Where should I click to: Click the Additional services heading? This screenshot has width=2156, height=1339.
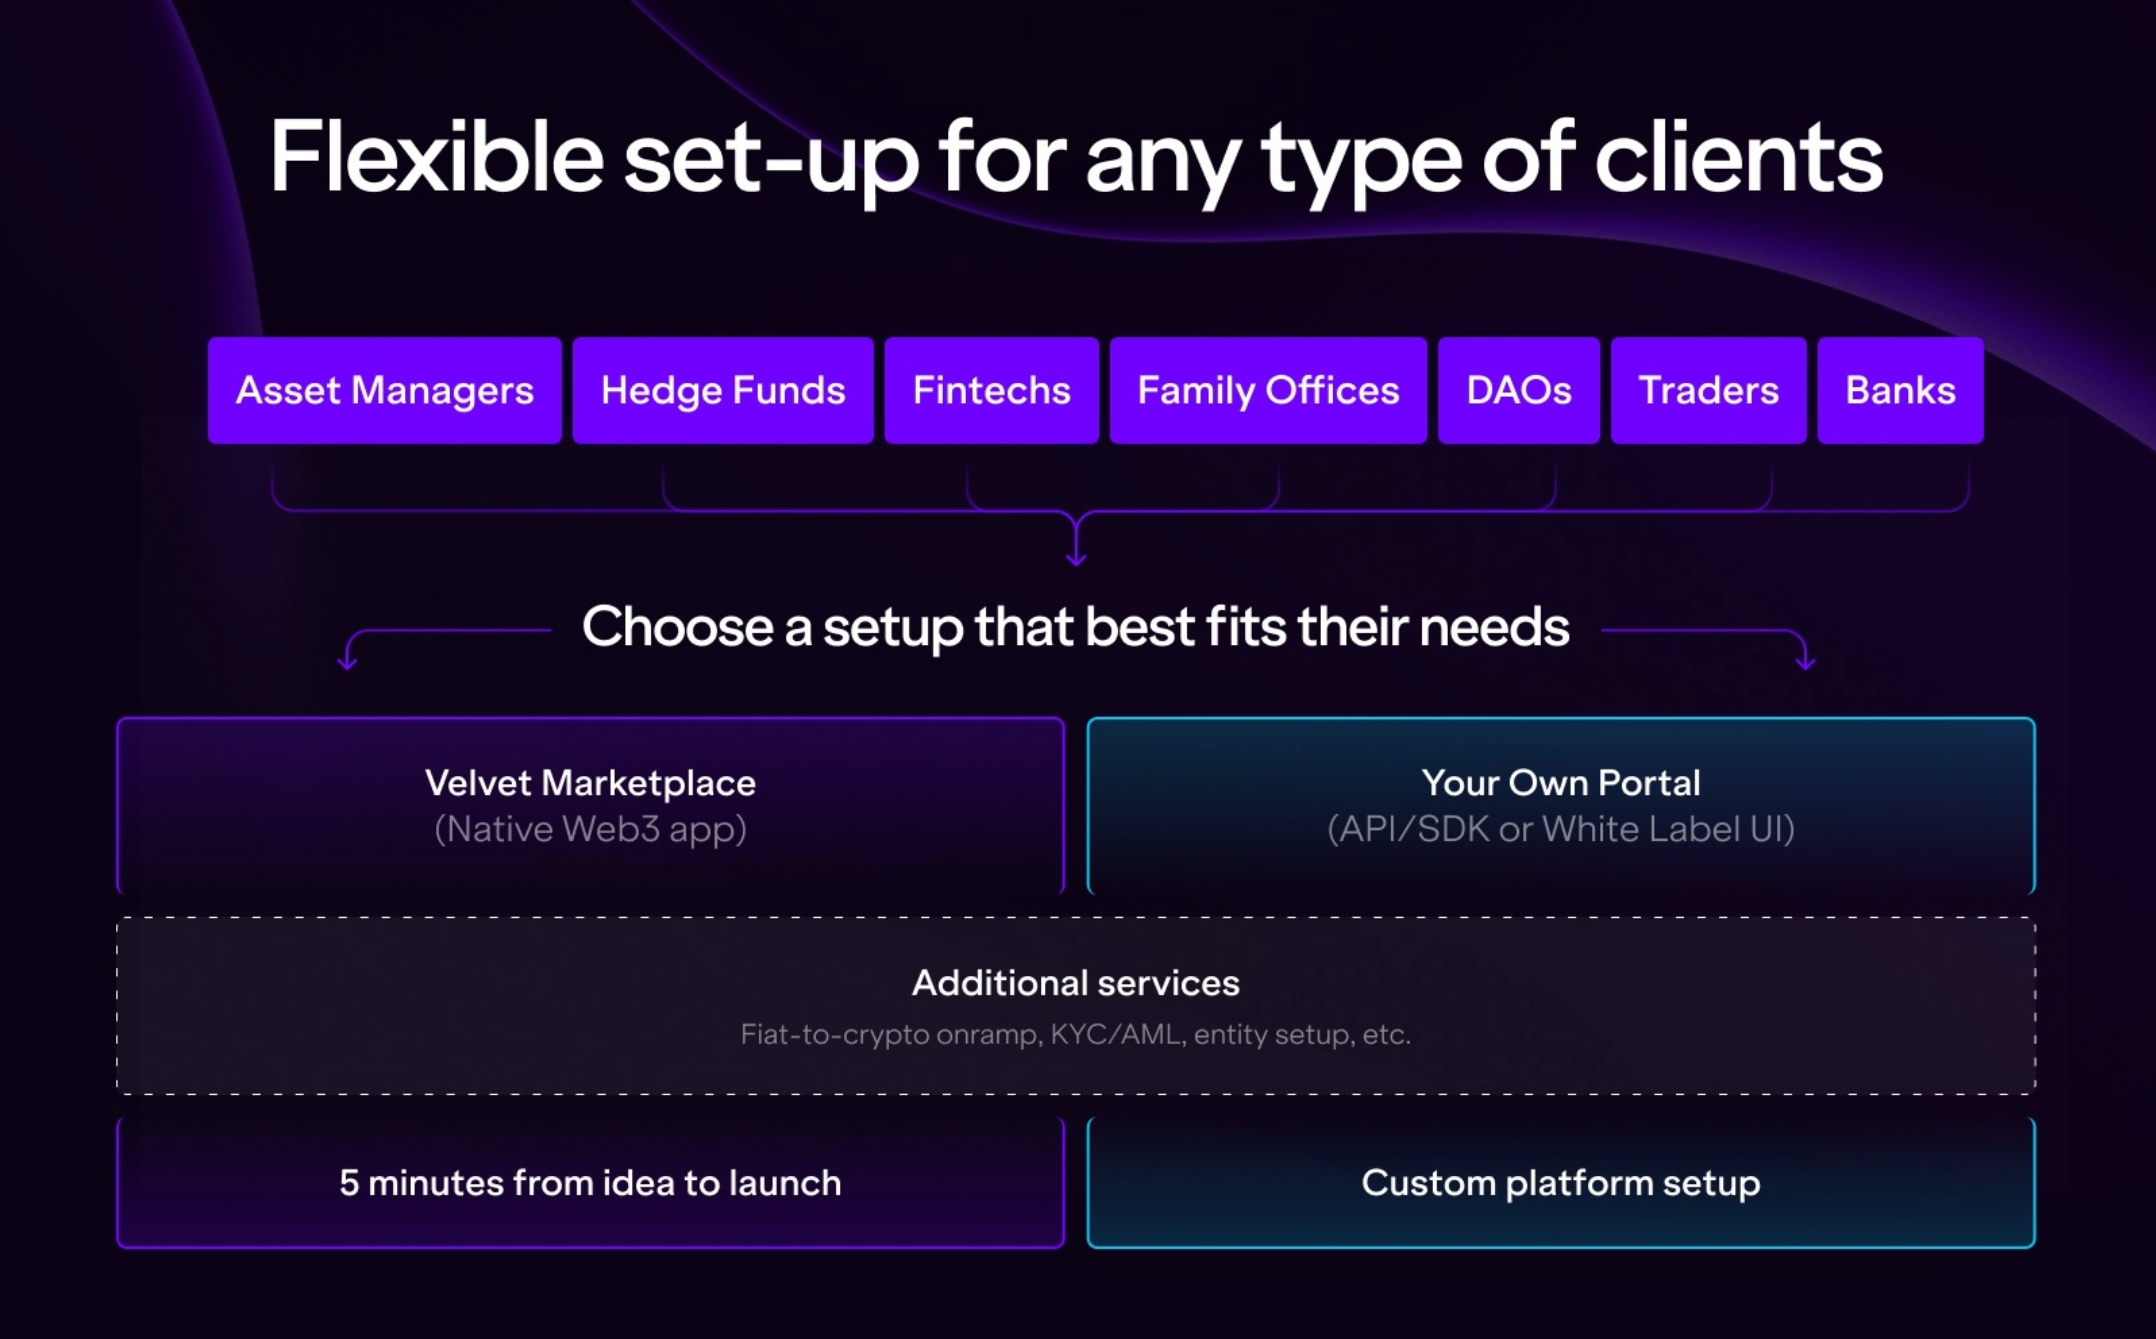tap(1075, 983)
